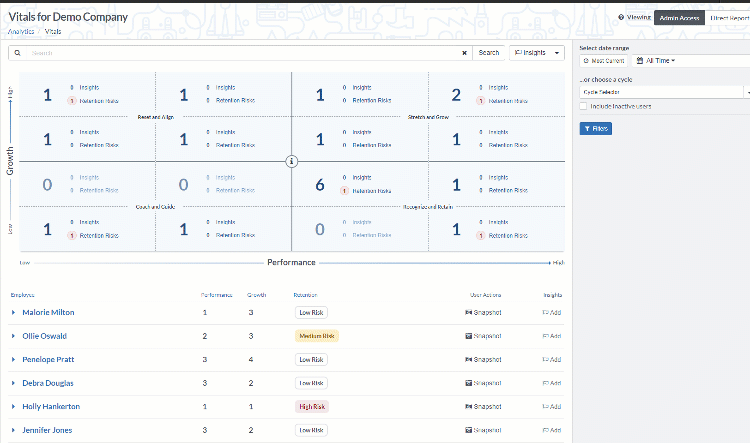Click the Most Current button
Image resolution: width=750 pixels, height=443 pixels.
(x=604, y=61)
